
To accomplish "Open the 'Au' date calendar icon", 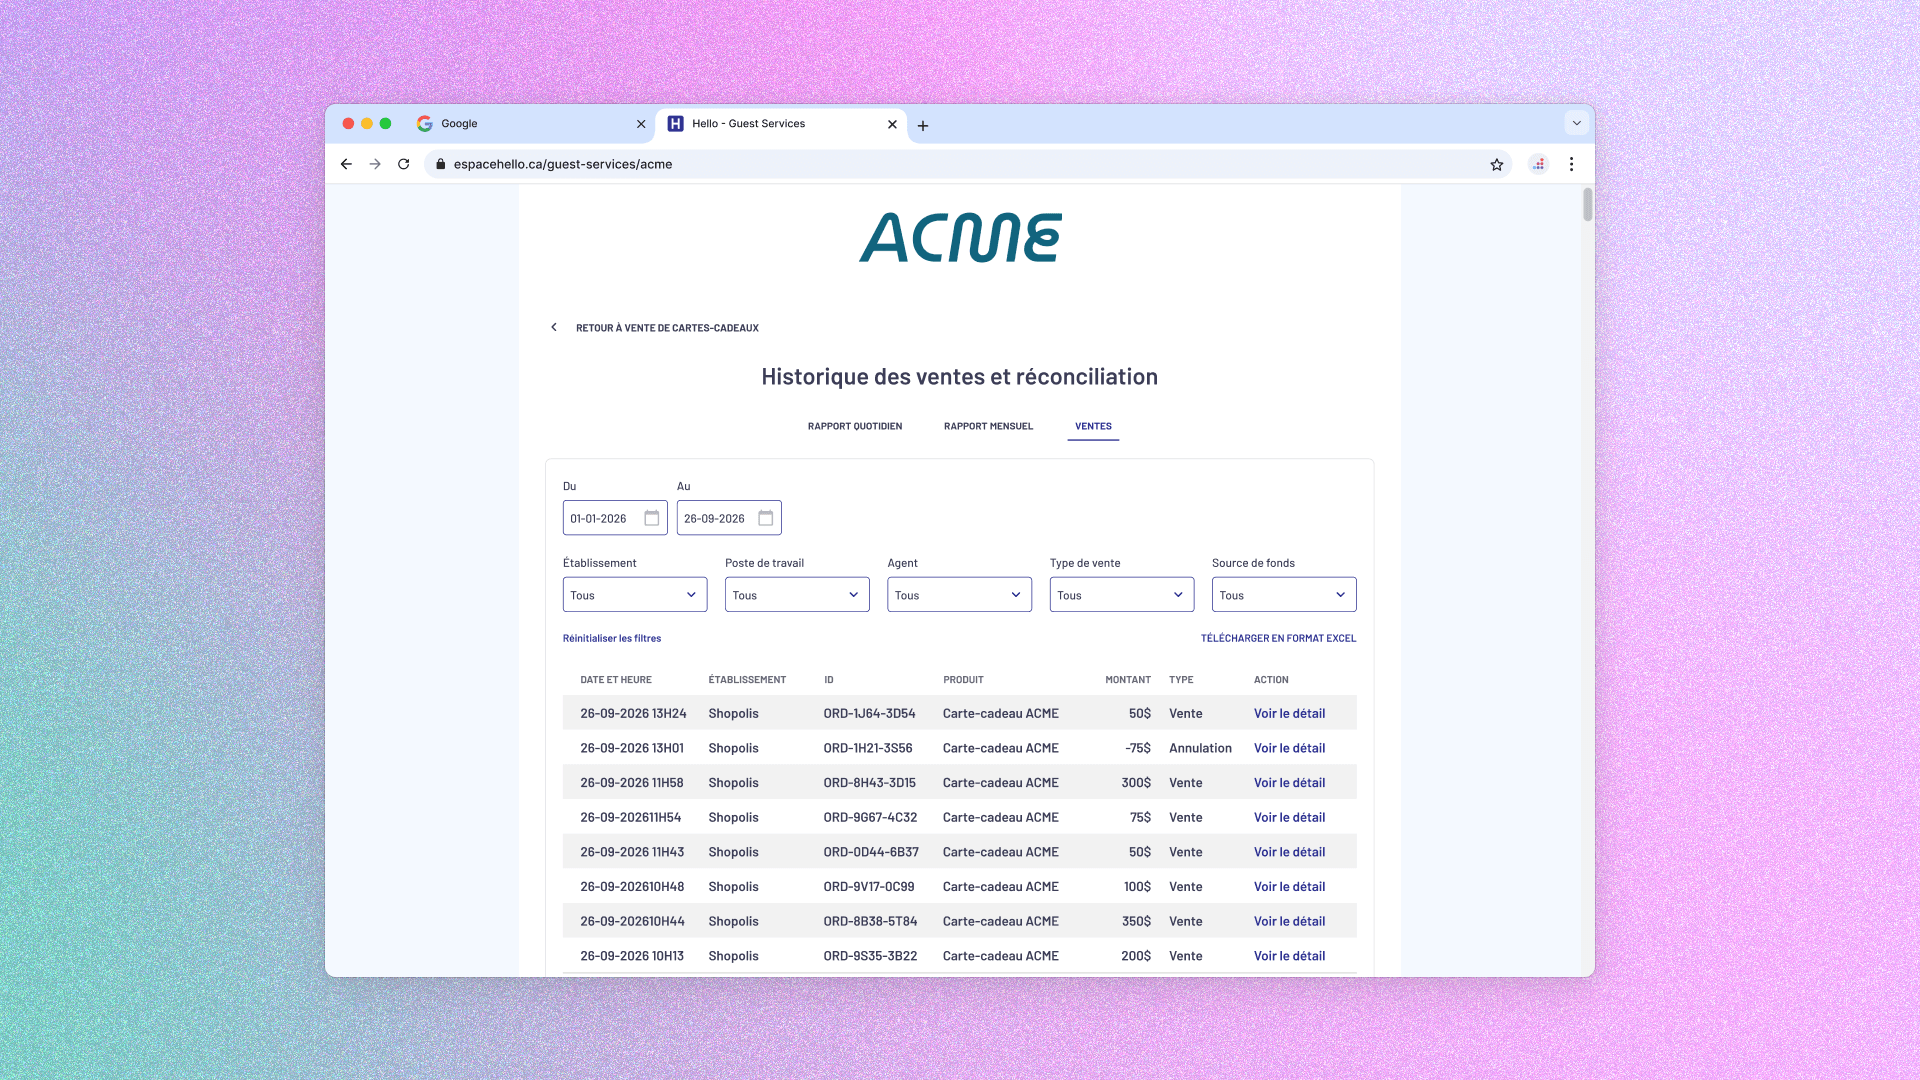I will tap(766, 518).
